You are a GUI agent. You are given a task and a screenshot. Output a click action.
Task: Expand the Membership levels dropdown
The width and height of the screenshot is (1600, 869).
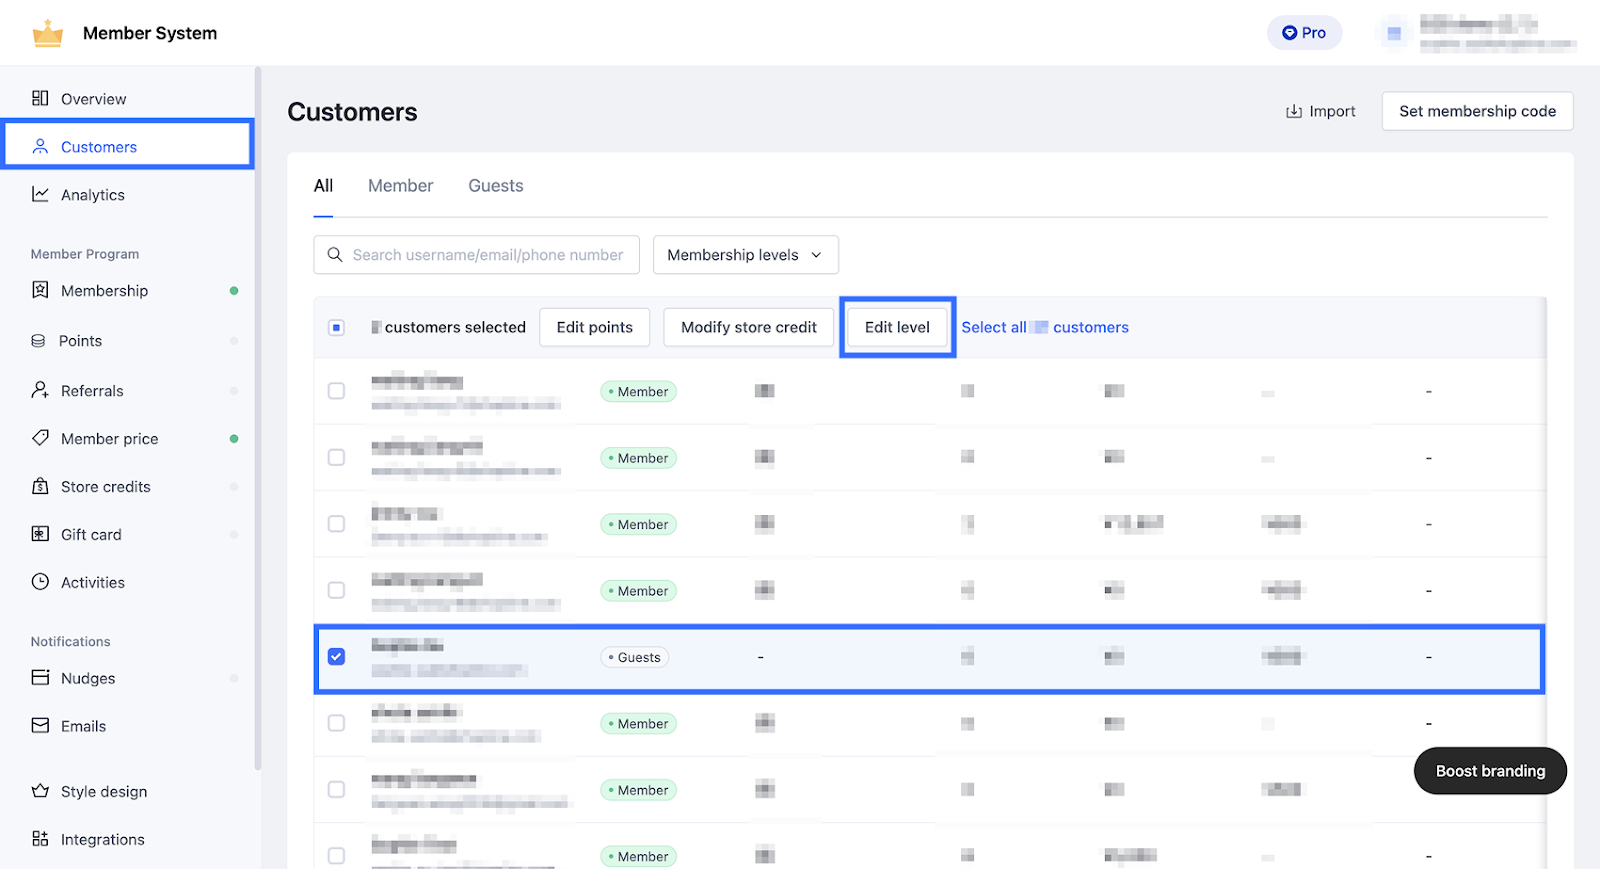tap(745, 255)
